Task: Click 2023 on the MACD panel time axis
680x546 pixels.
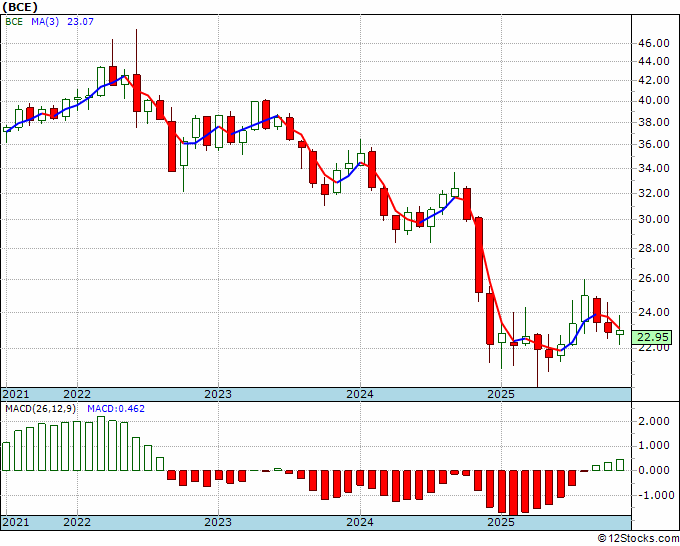Action: 218,522
